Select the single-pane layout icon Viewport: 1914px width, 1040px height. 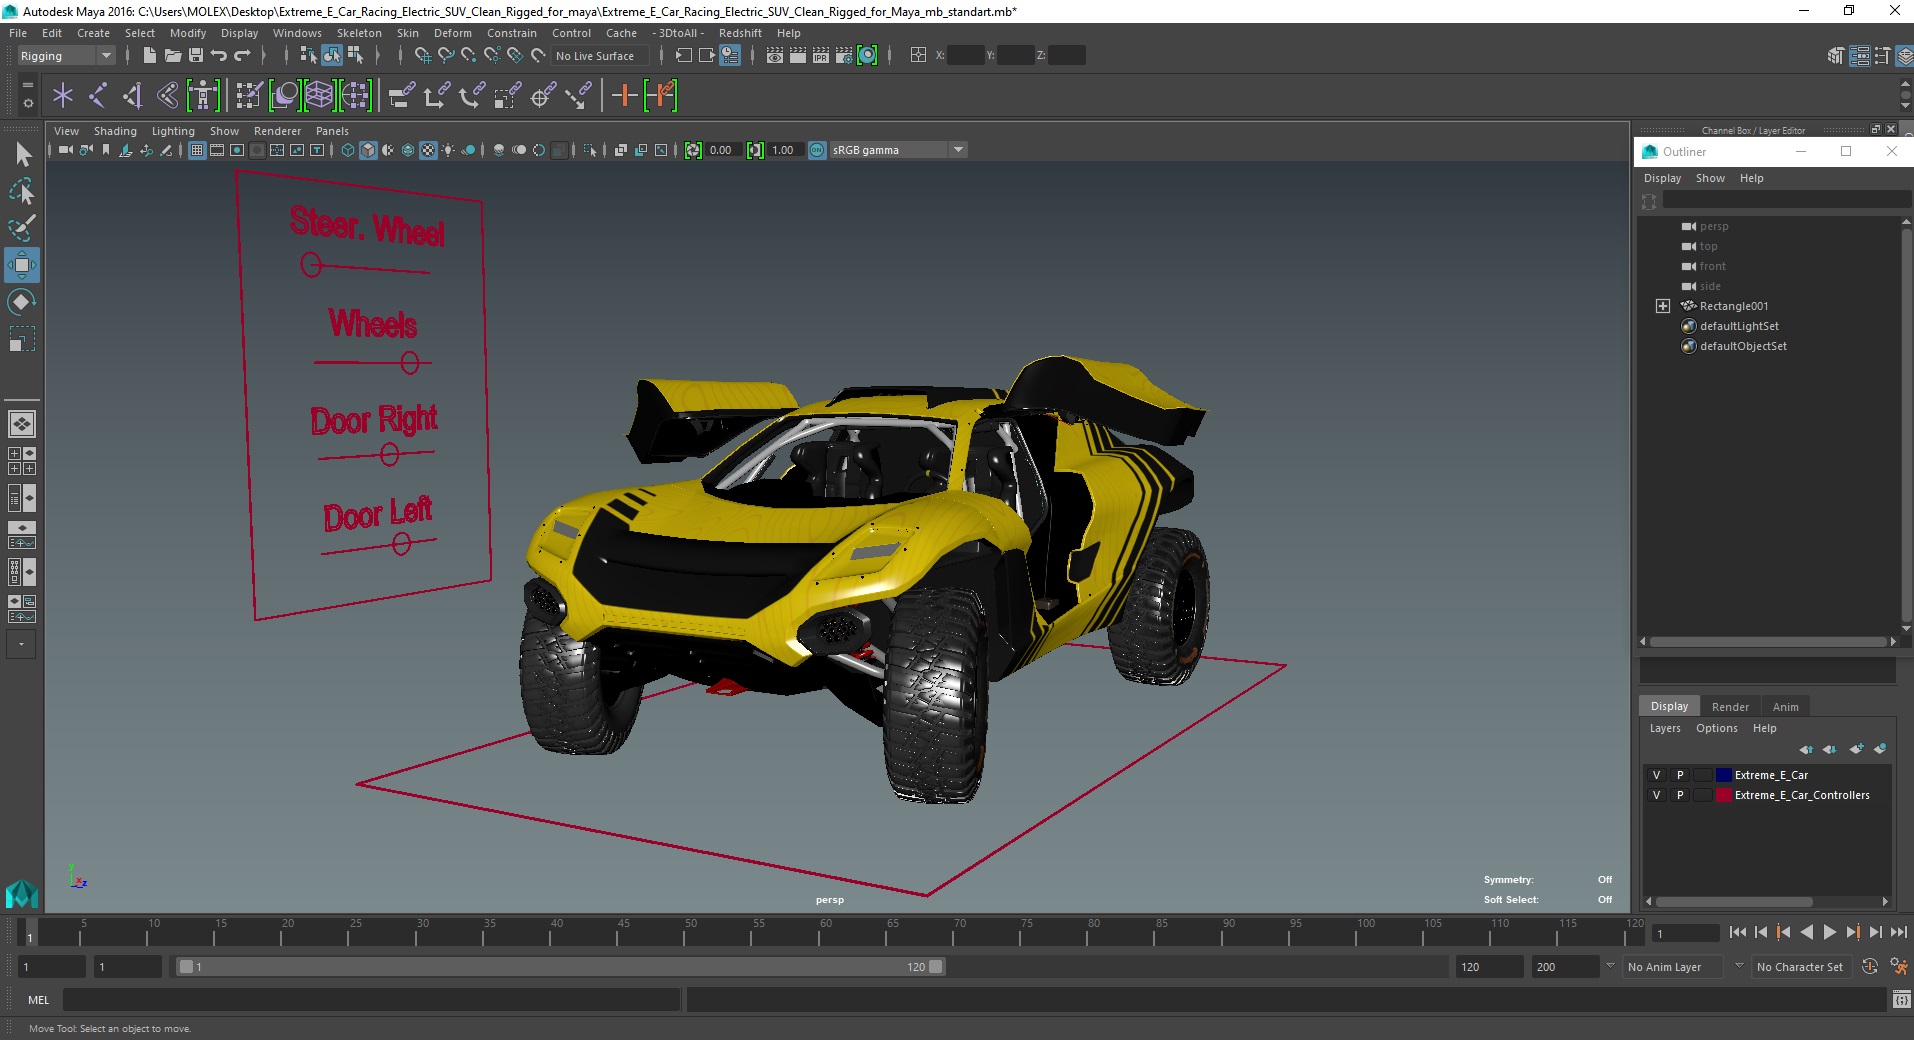point(22,424)
